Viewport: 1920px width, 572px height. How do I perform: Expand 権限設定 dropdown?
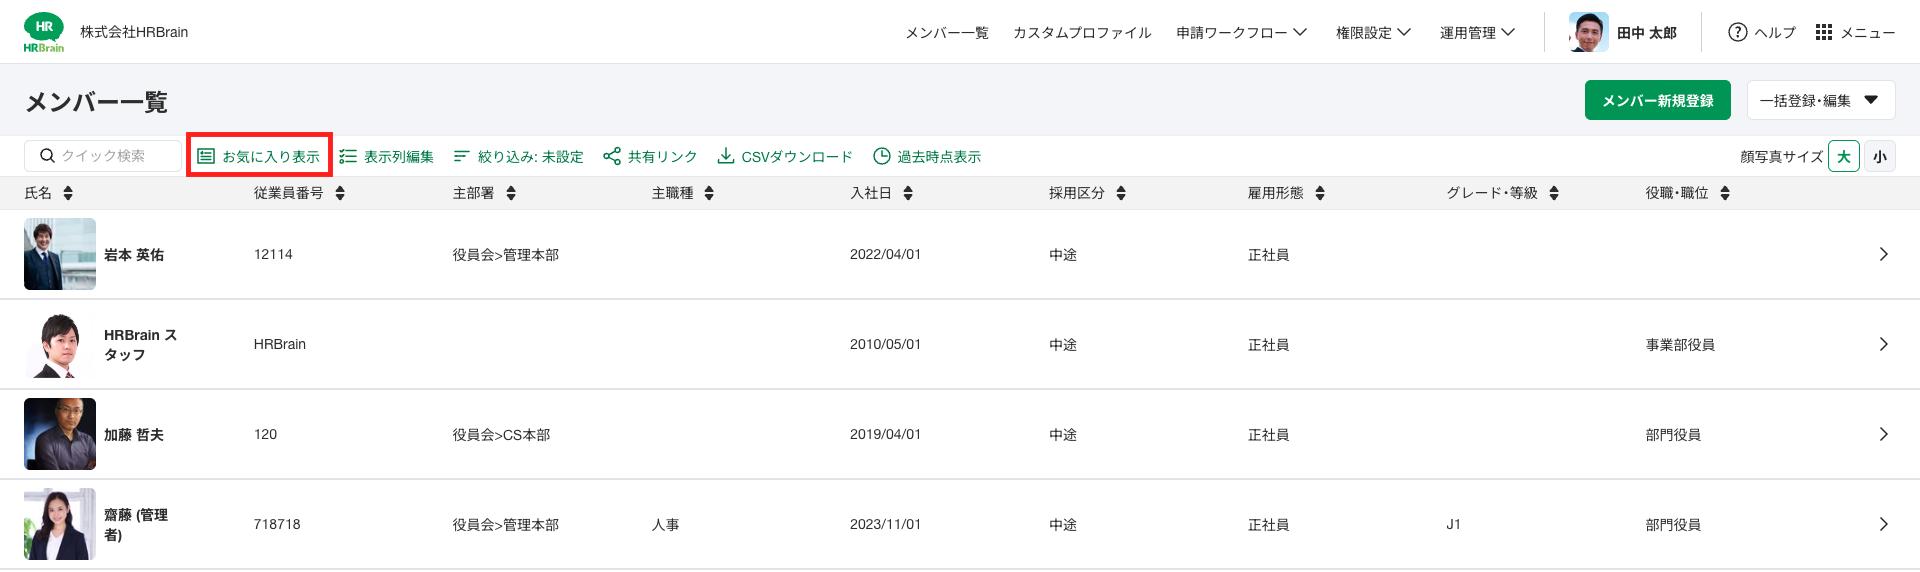(x=1374, y=32)
